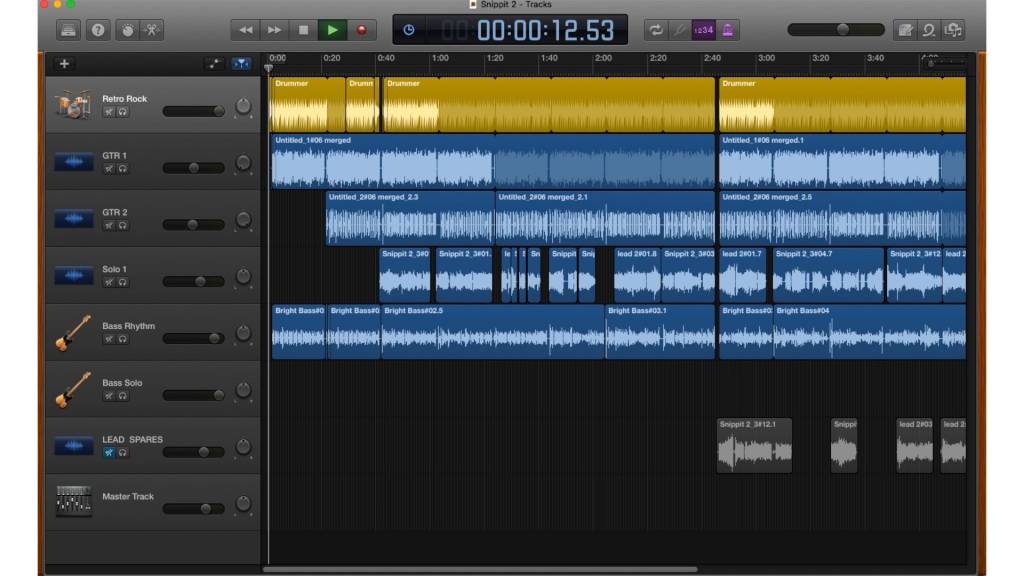1024x576 pixels.
Task: Click the Retro Rock pan knob
Action: (x=243, y=106)
